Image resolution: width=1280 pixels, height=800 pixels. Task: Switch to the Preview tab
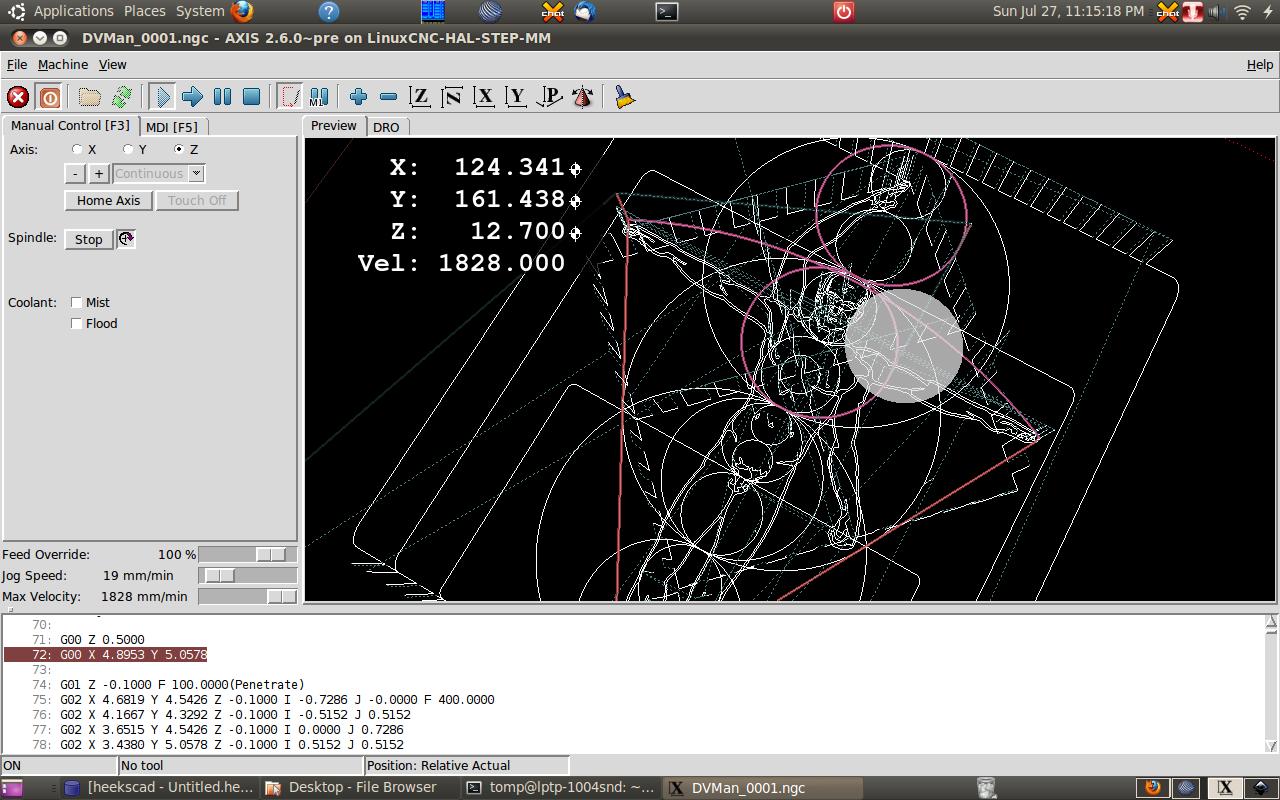(x=333, y=126)
